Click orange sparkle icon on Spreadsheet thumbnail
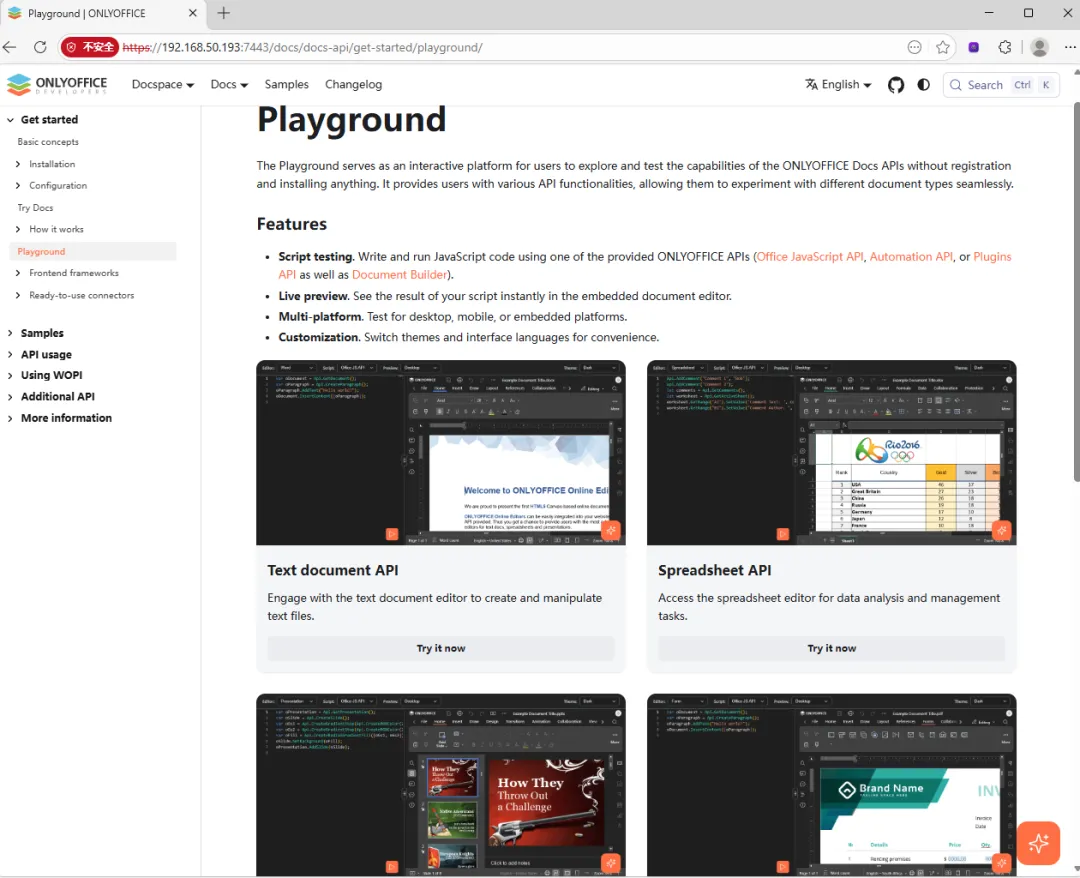 [x=1001, y=530]
